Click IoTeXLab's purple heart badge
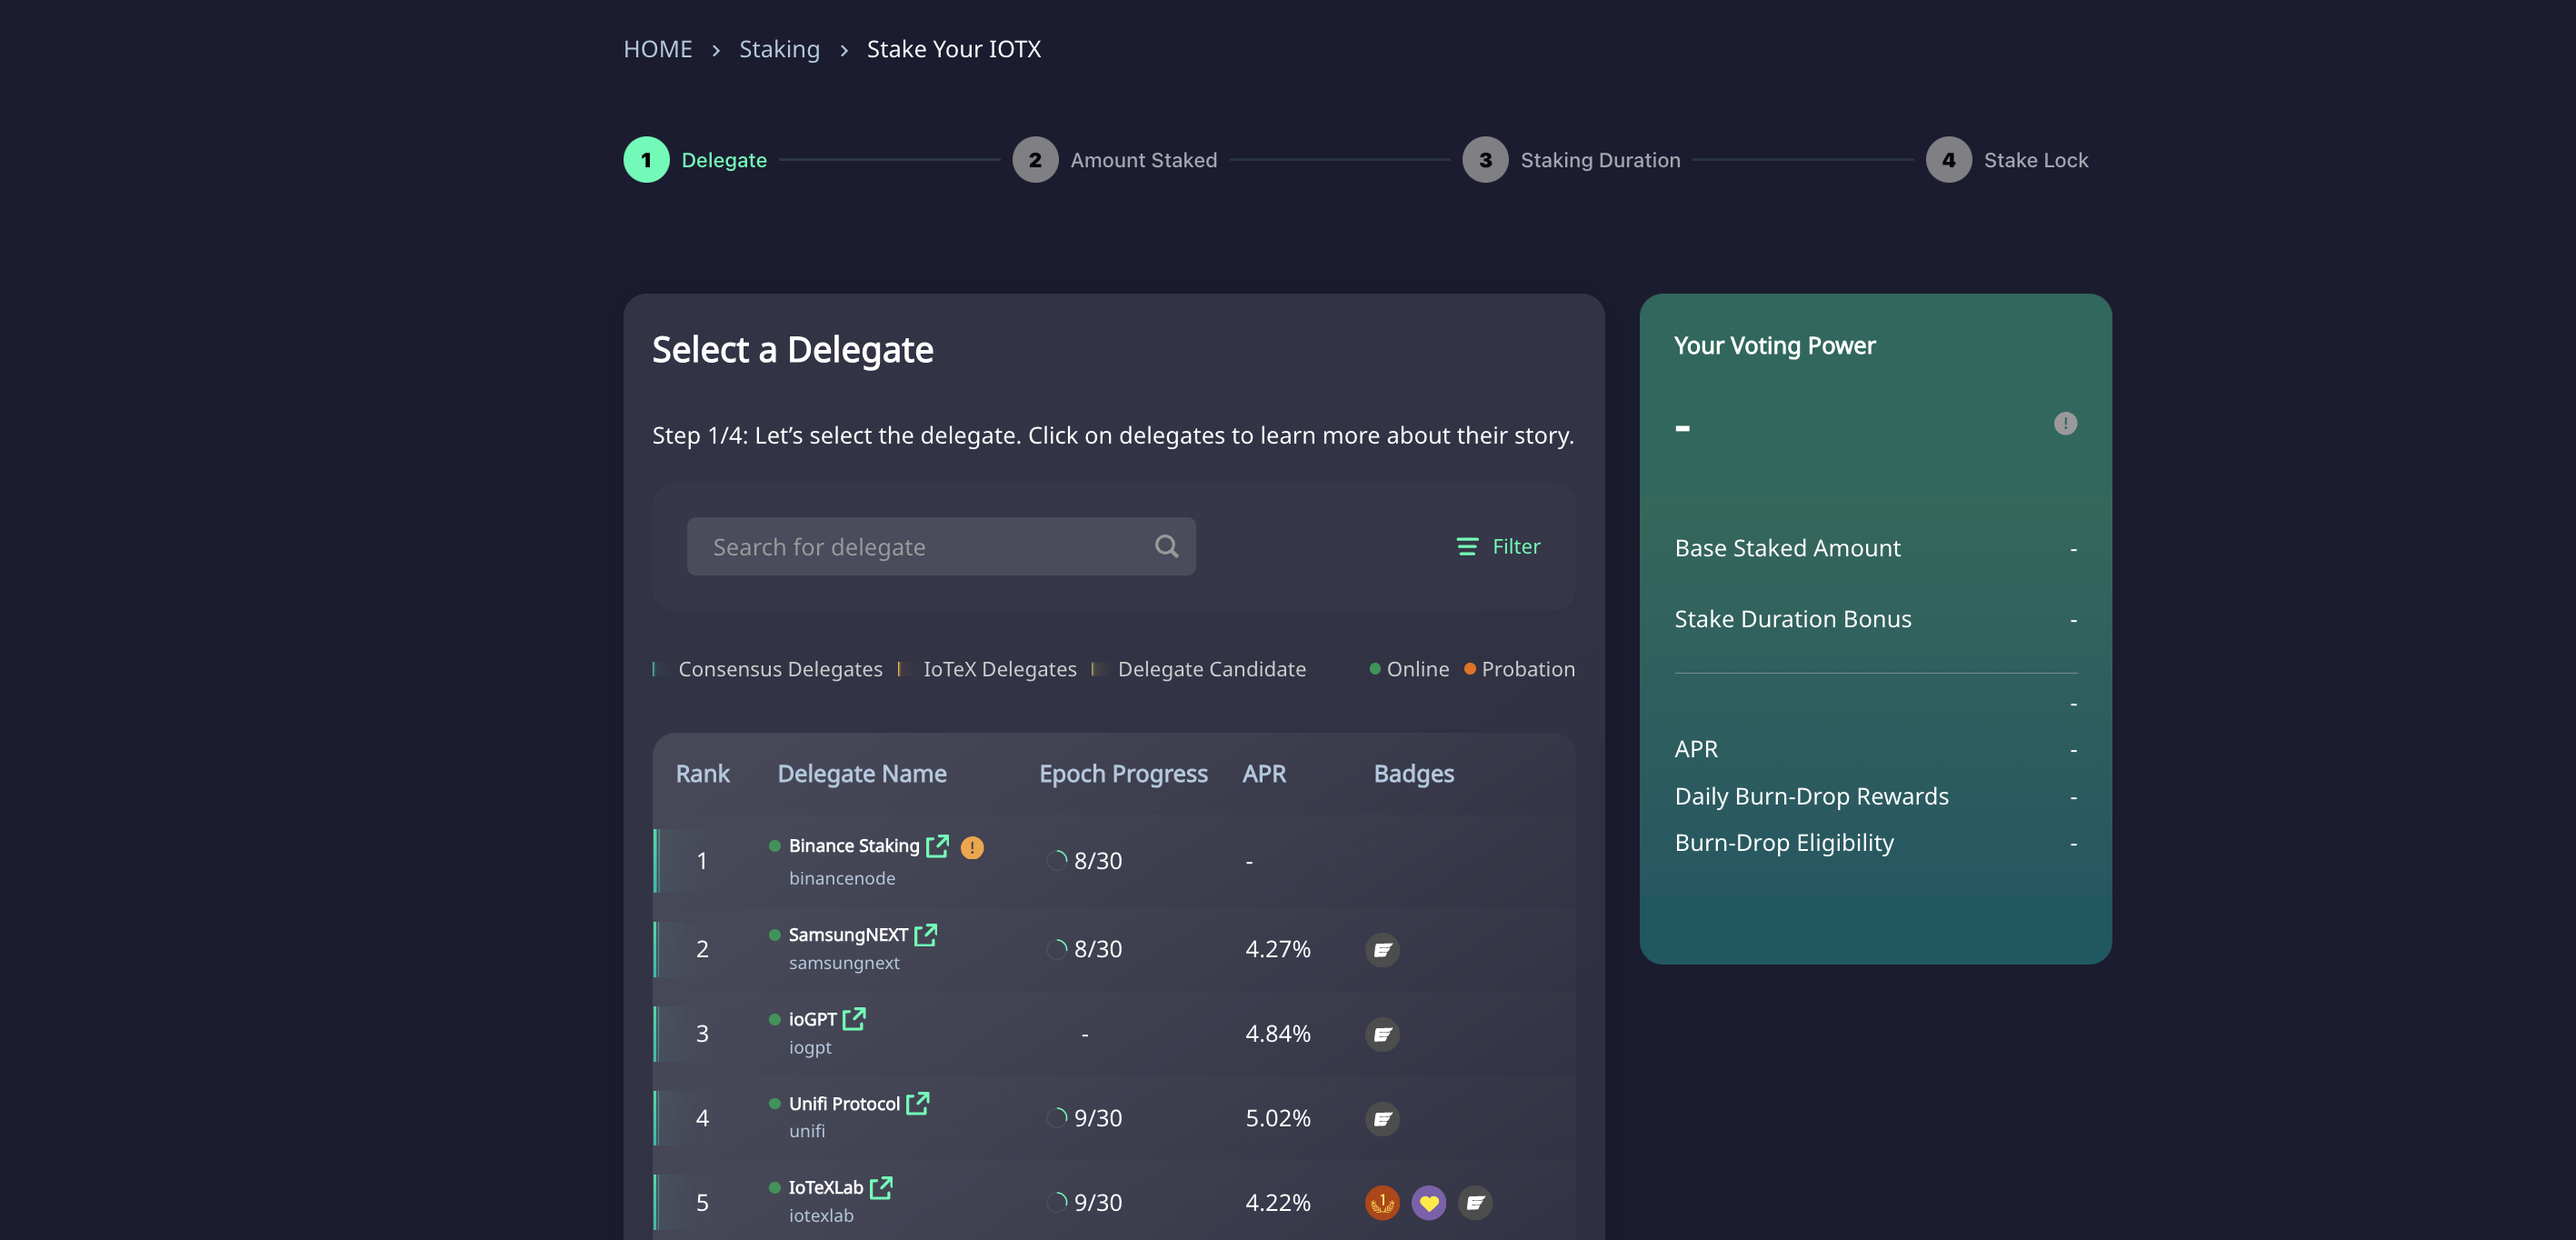Screen dimensions: 2576x1240 click(1428, 1202)
